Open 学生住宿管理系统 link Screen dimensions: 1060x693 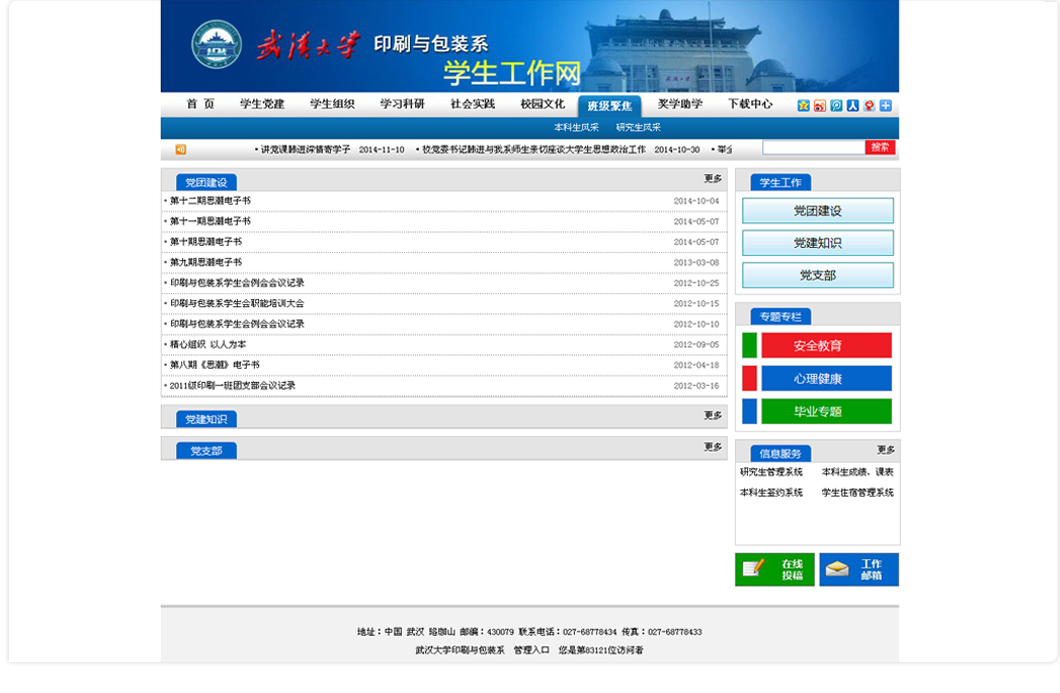pos(857,492)
